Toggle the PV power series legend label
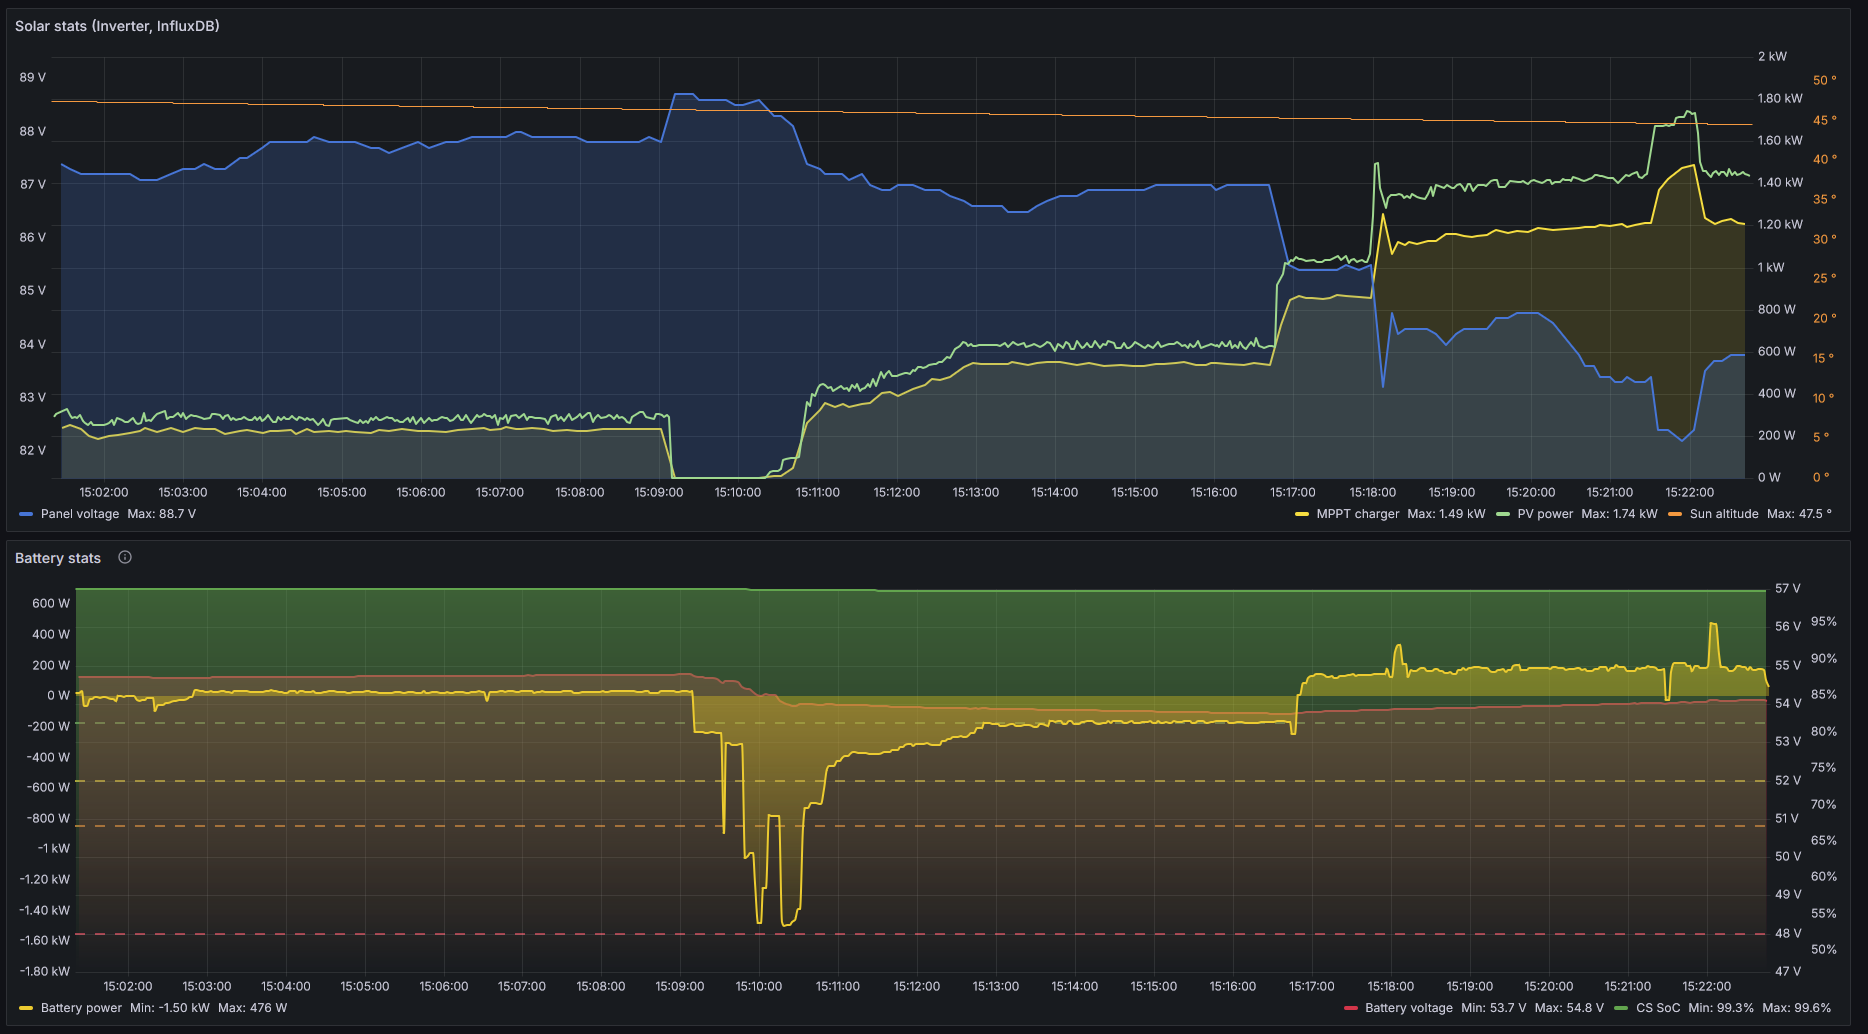 [x=1545, y=514]
